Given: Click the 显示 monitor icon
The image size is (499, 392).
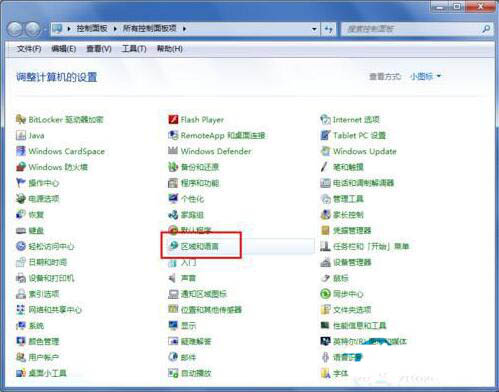Looking at the screenshot, I should (x=173, y=325).
